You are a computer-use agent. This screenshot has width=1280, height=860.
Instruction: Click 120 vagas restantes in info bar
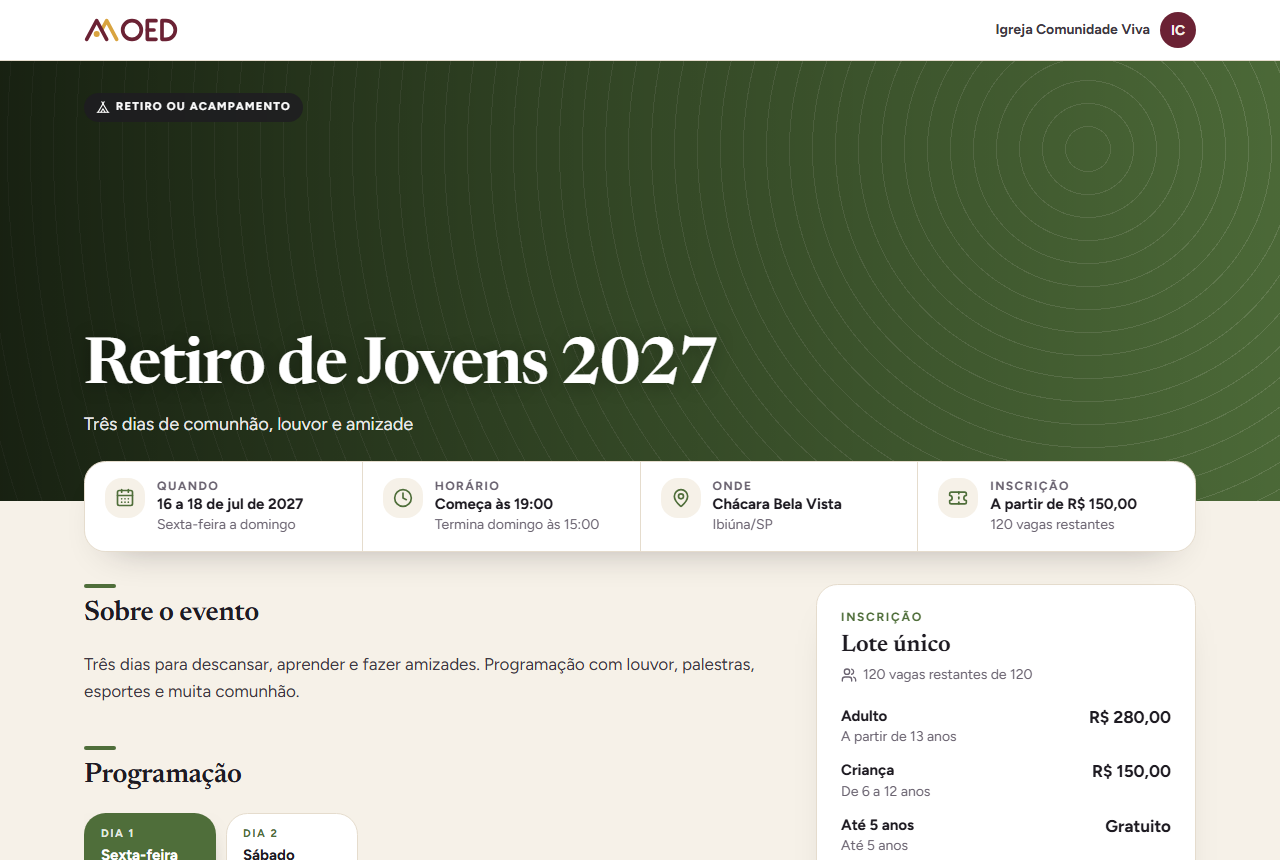(x=1052, y=524)
